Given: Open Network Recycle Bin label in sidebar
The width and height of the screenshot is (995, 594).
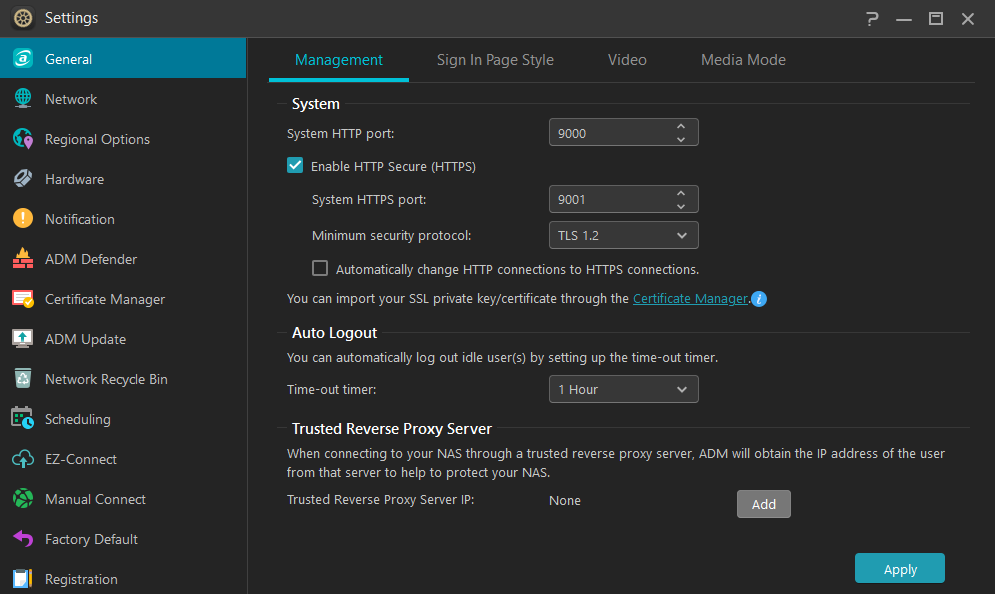Looking at the screenshot, I should click(106, 379).
